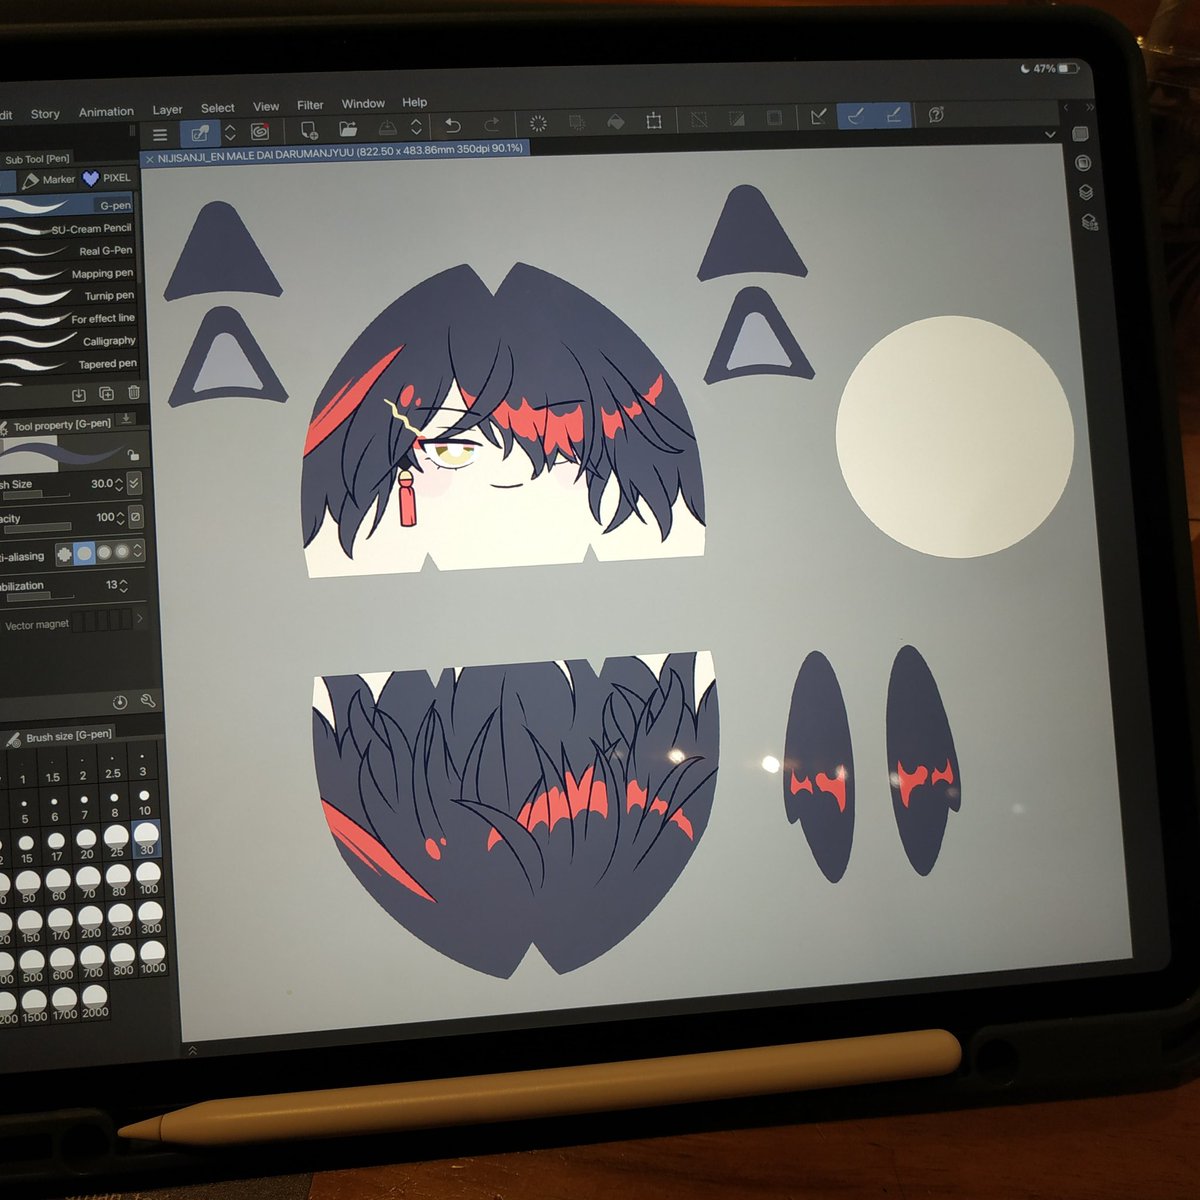The width and height of the screenshot is (1200, 1200).
Task: Adjust Opacity value stepper arrows
Action: 120,518
